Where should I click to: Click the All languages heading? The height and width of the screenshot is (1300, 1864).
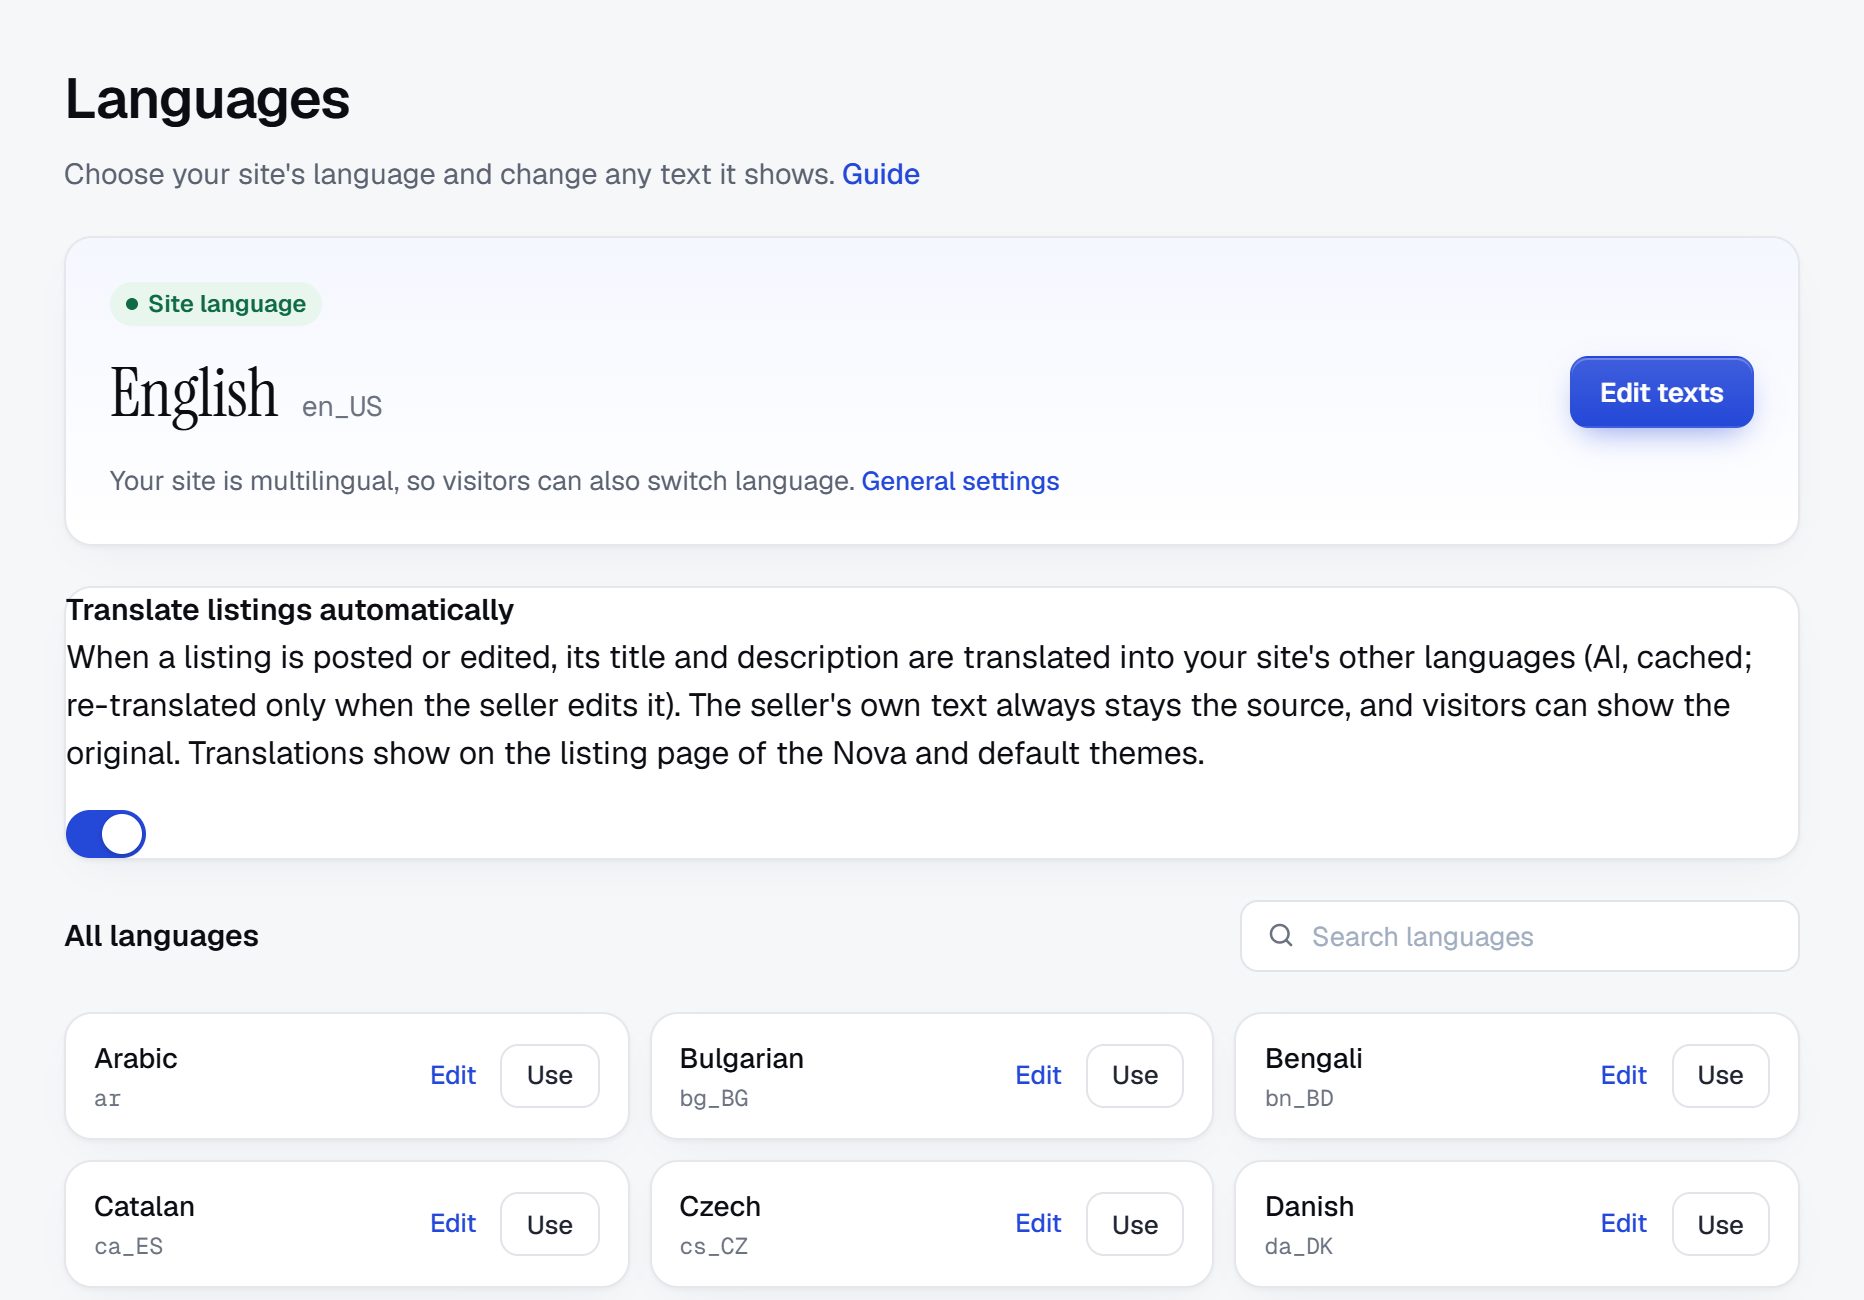click(162, 935)
